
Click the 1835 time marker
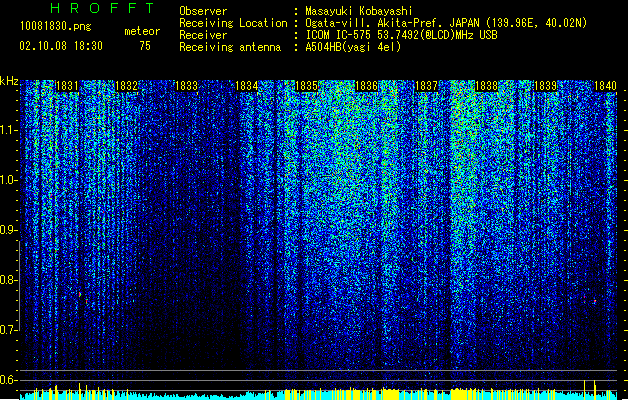[306, 86]
